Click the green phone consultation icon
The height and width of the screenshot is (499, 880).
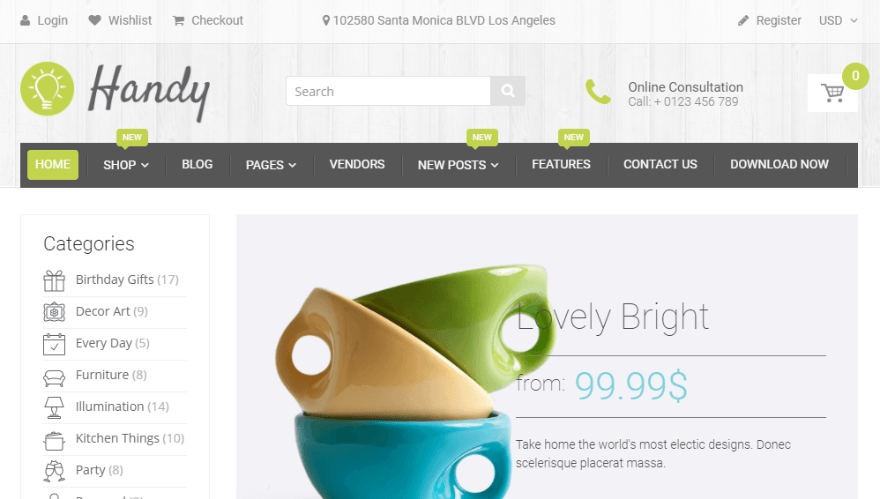pyautogui.click(x=598, y=92)
